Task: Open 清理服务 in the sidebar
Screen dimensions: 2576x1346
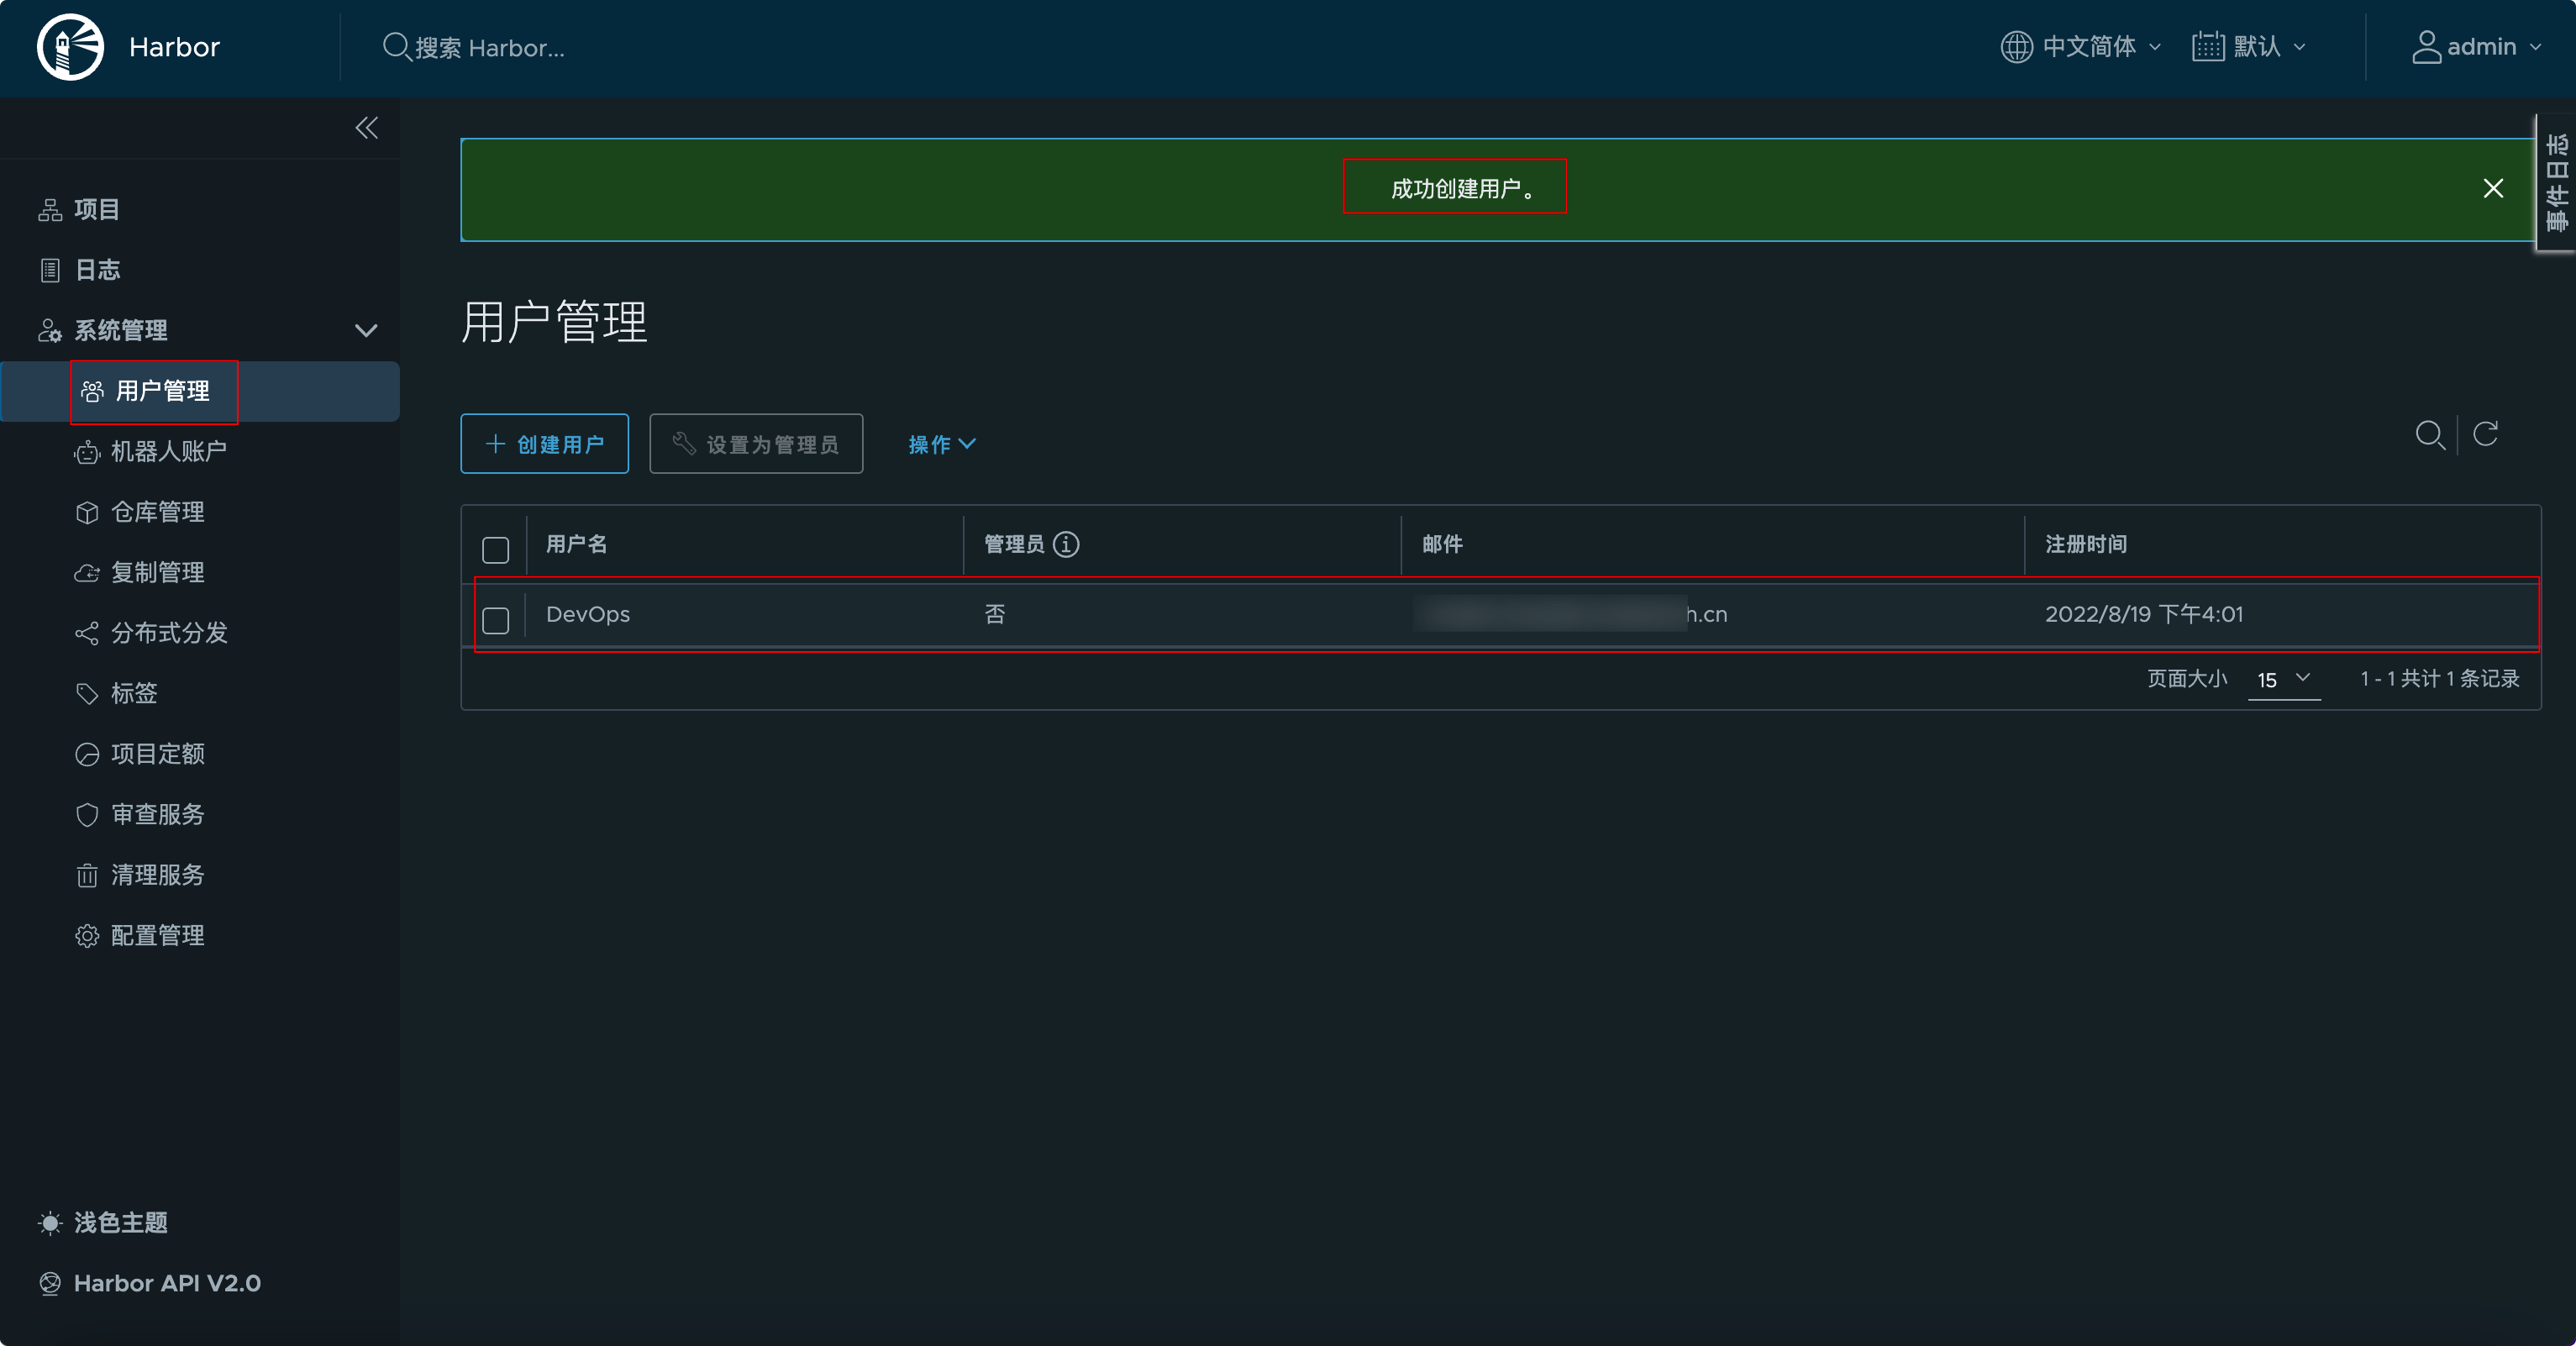Action: pyautogui.click(x=157, y=875)
